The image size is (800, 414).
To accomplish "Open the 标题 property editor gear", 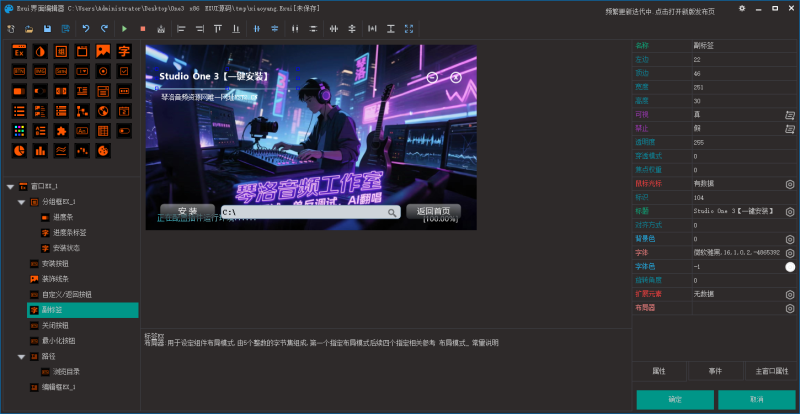I will click(x=790, y=211).
